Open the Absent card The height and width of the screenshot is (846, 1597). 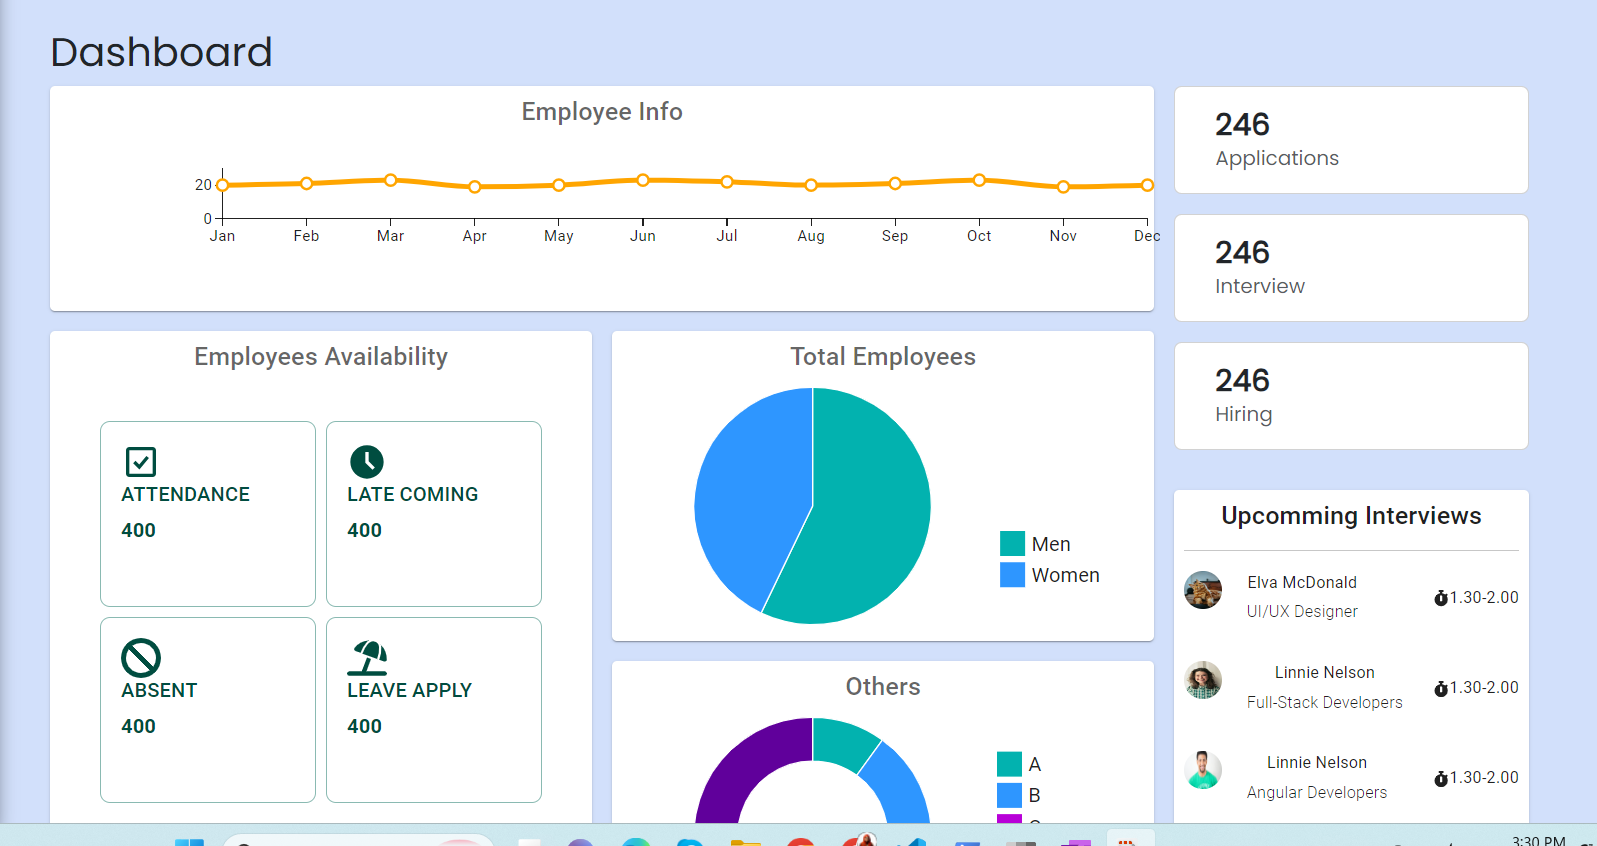208,710
